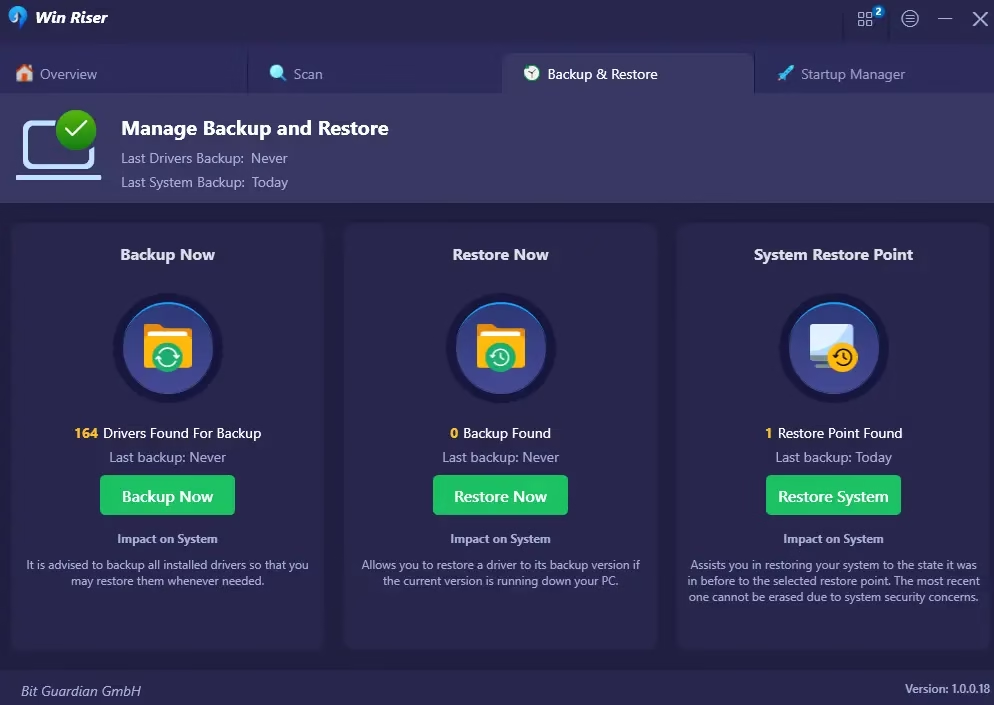Click the Scan magnifier icon

point(278,73)
